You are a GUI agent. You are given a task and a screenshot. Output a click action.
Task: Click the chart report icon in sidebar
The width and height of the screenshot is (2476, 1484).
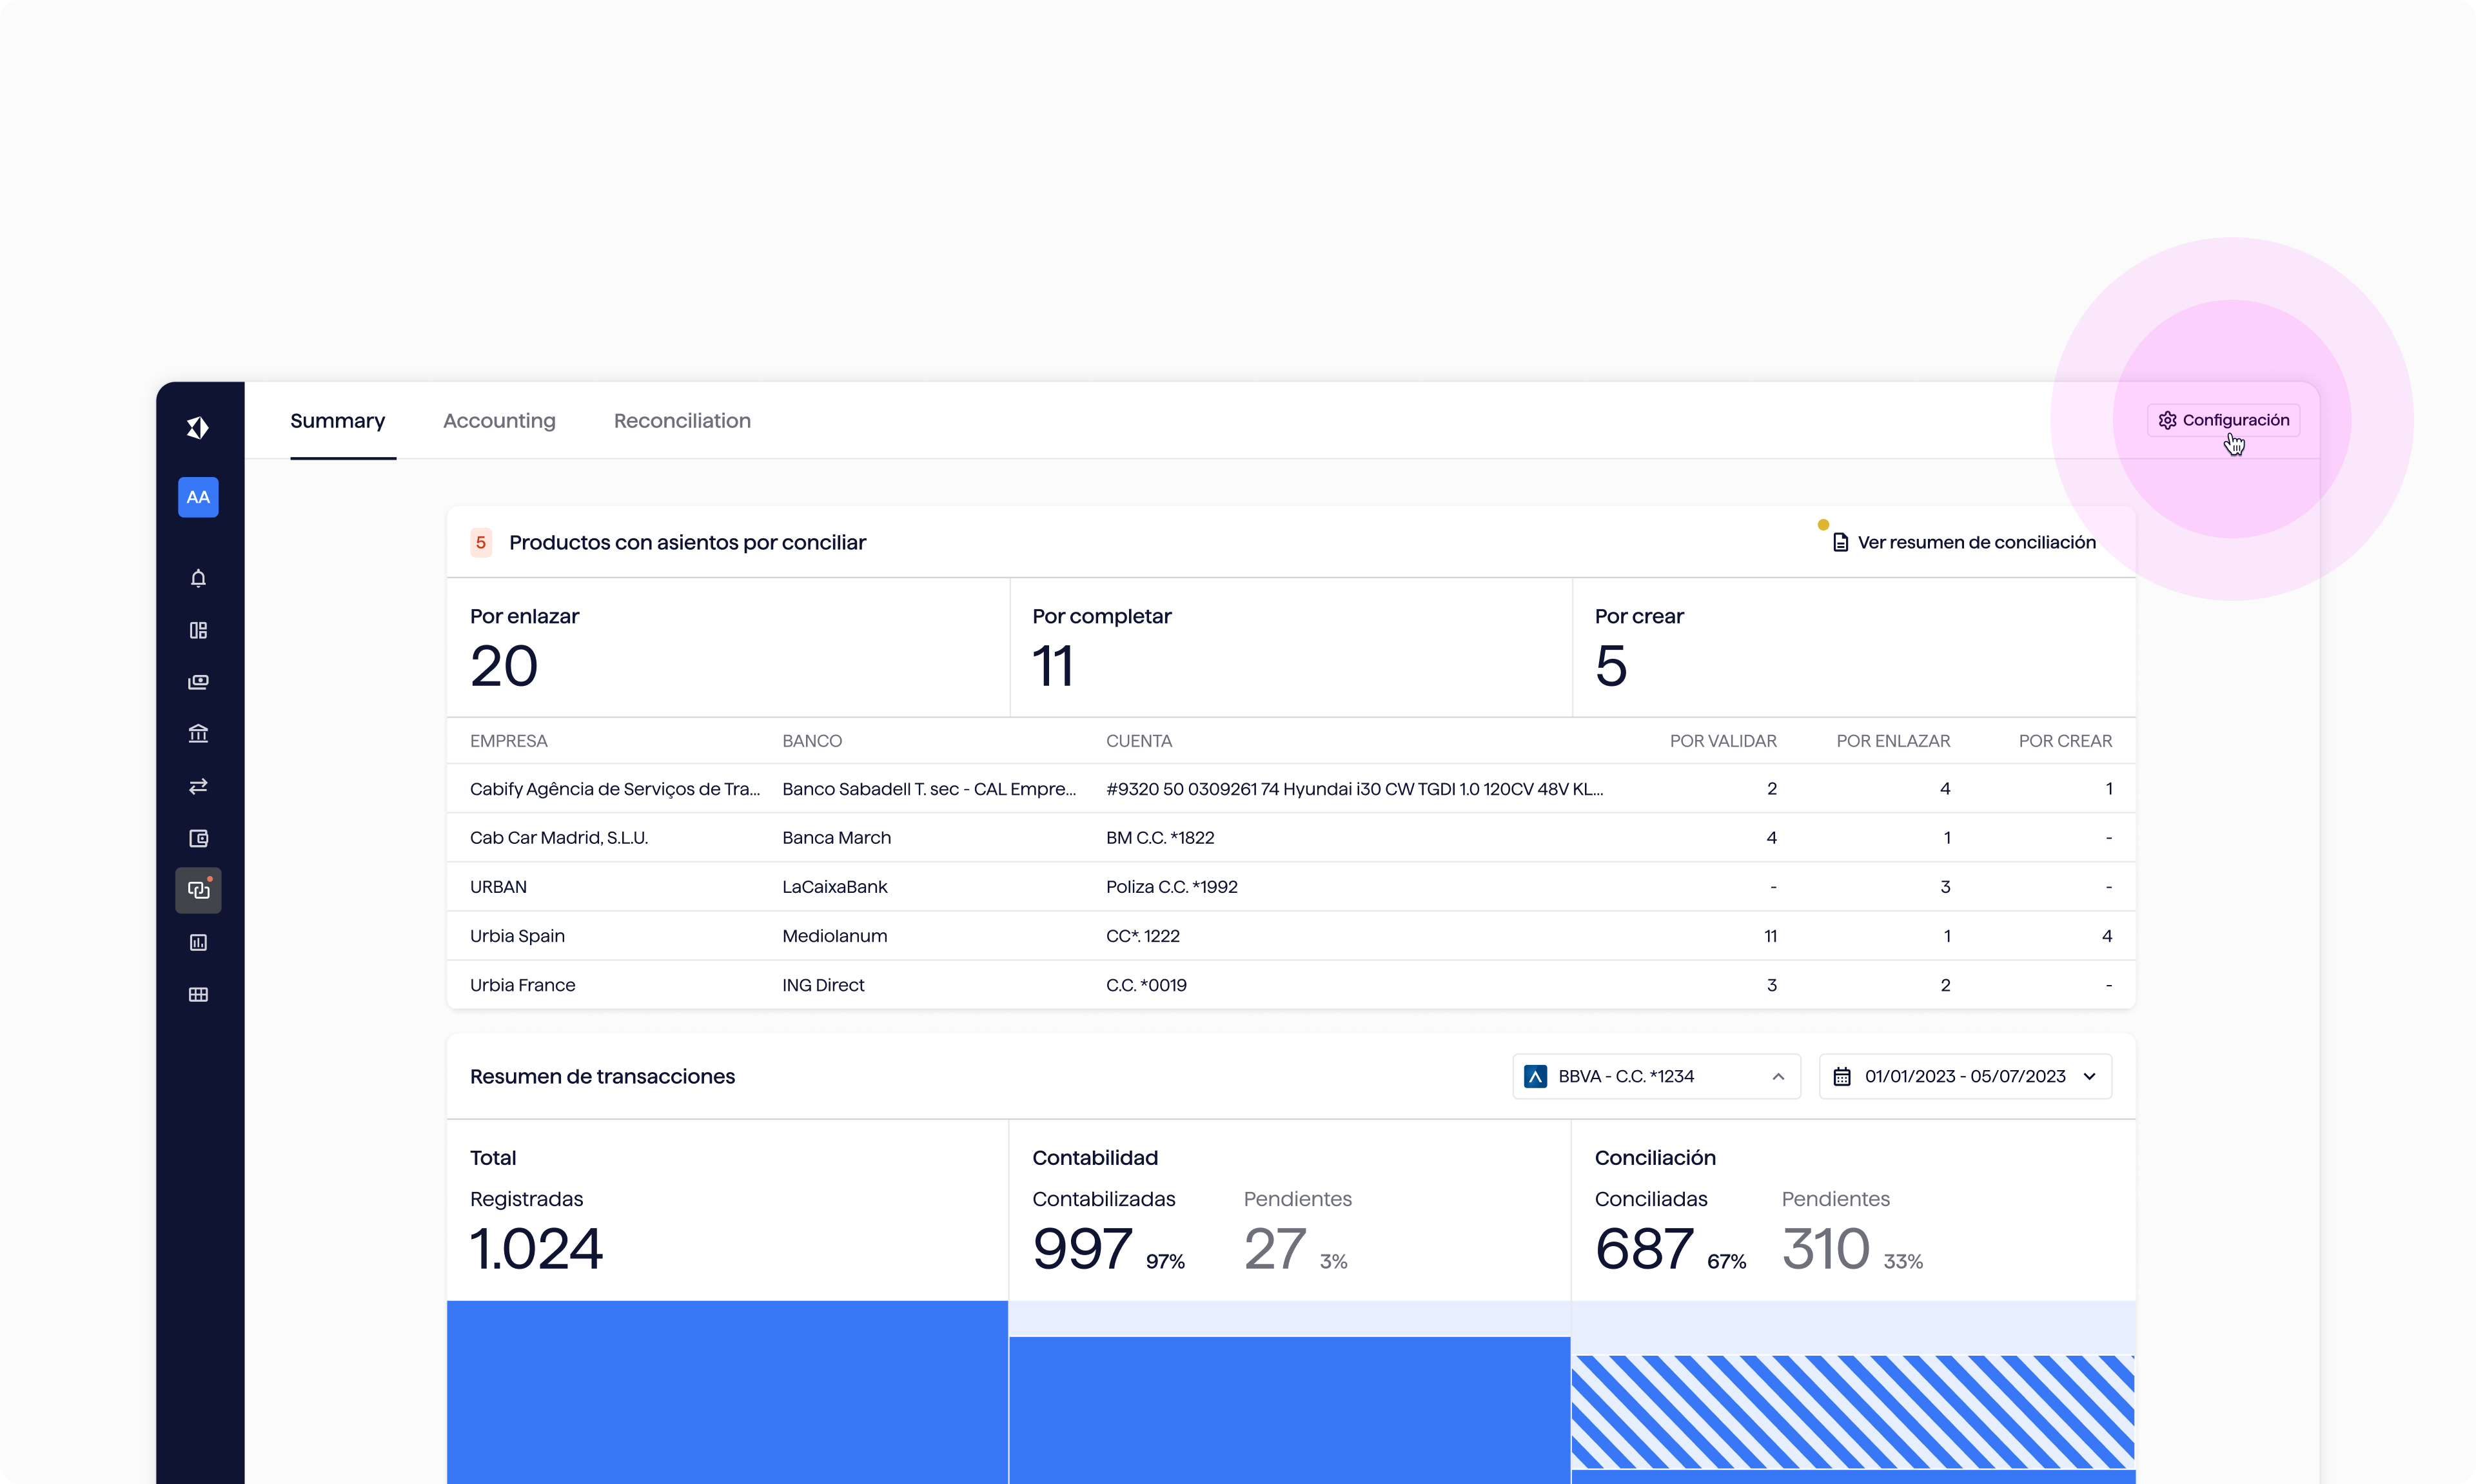coord(198,942)
